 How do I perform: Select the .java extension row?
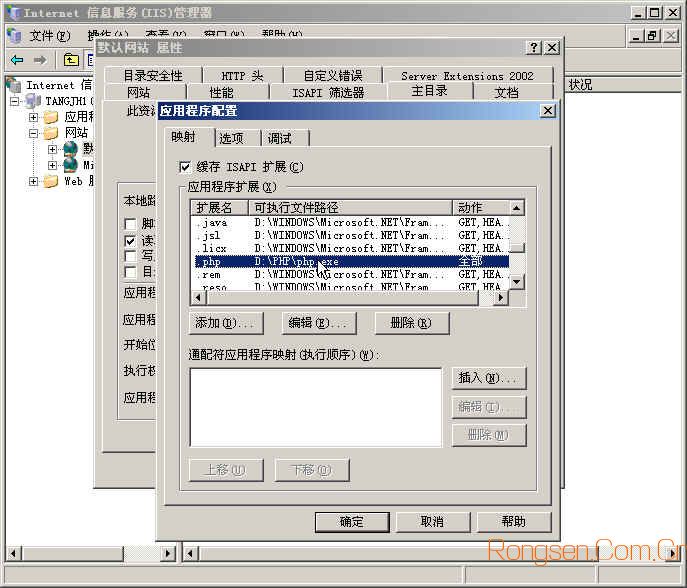351,222
